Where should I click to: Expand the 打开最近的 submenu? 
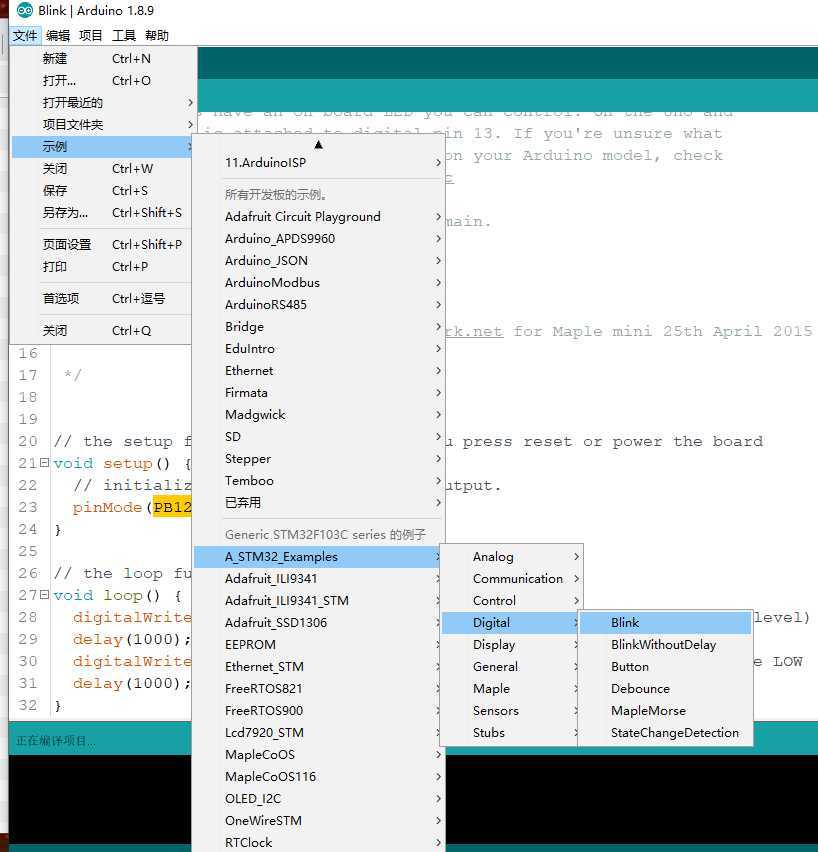(x=103, y=103)
